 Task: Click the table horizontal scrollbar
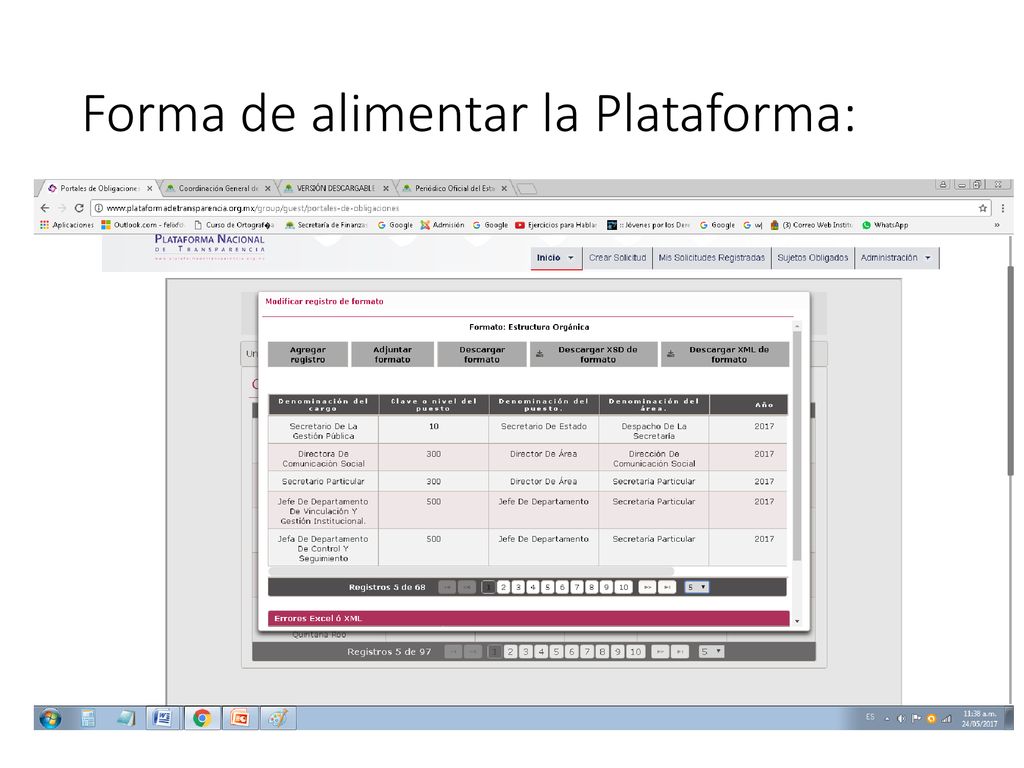point(470,571)
